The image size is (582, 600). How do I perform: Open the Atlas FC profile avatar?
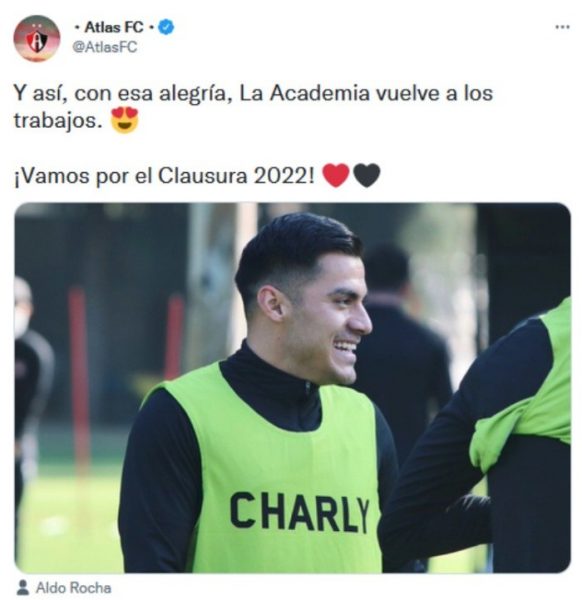tap(37, 38)
